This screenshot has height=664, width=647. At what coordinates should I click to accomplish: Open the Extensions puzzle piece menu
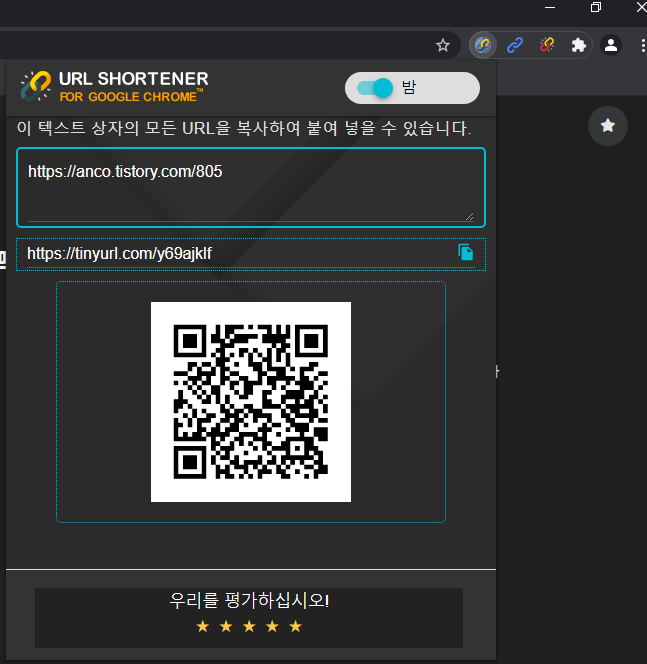pyautogui.click(x=578, y=45)
